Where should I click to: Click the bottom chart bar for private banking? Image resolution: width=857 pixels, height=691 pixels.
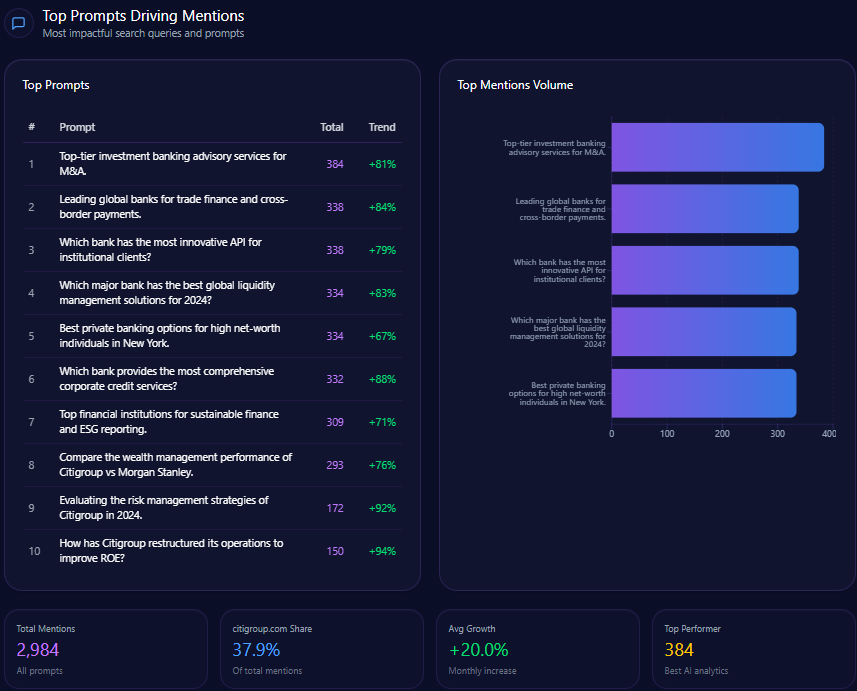703,393
